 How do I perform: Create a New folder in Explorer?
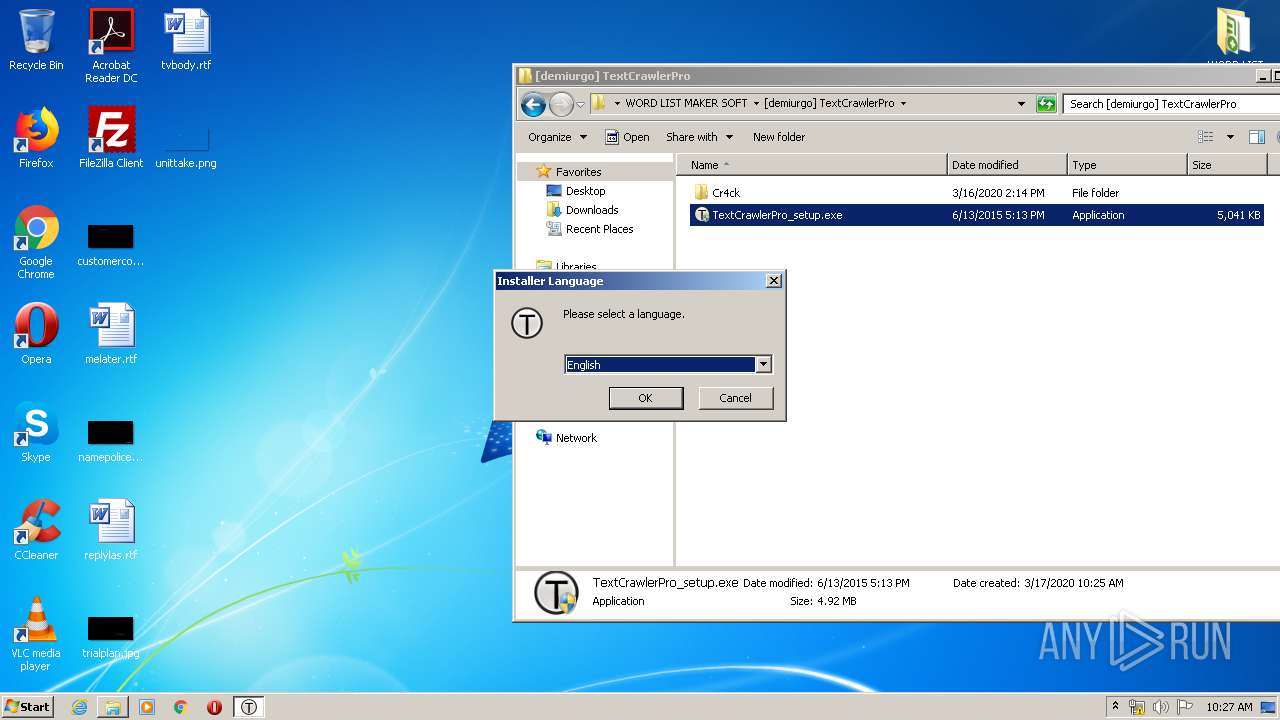tap(779, 137)
